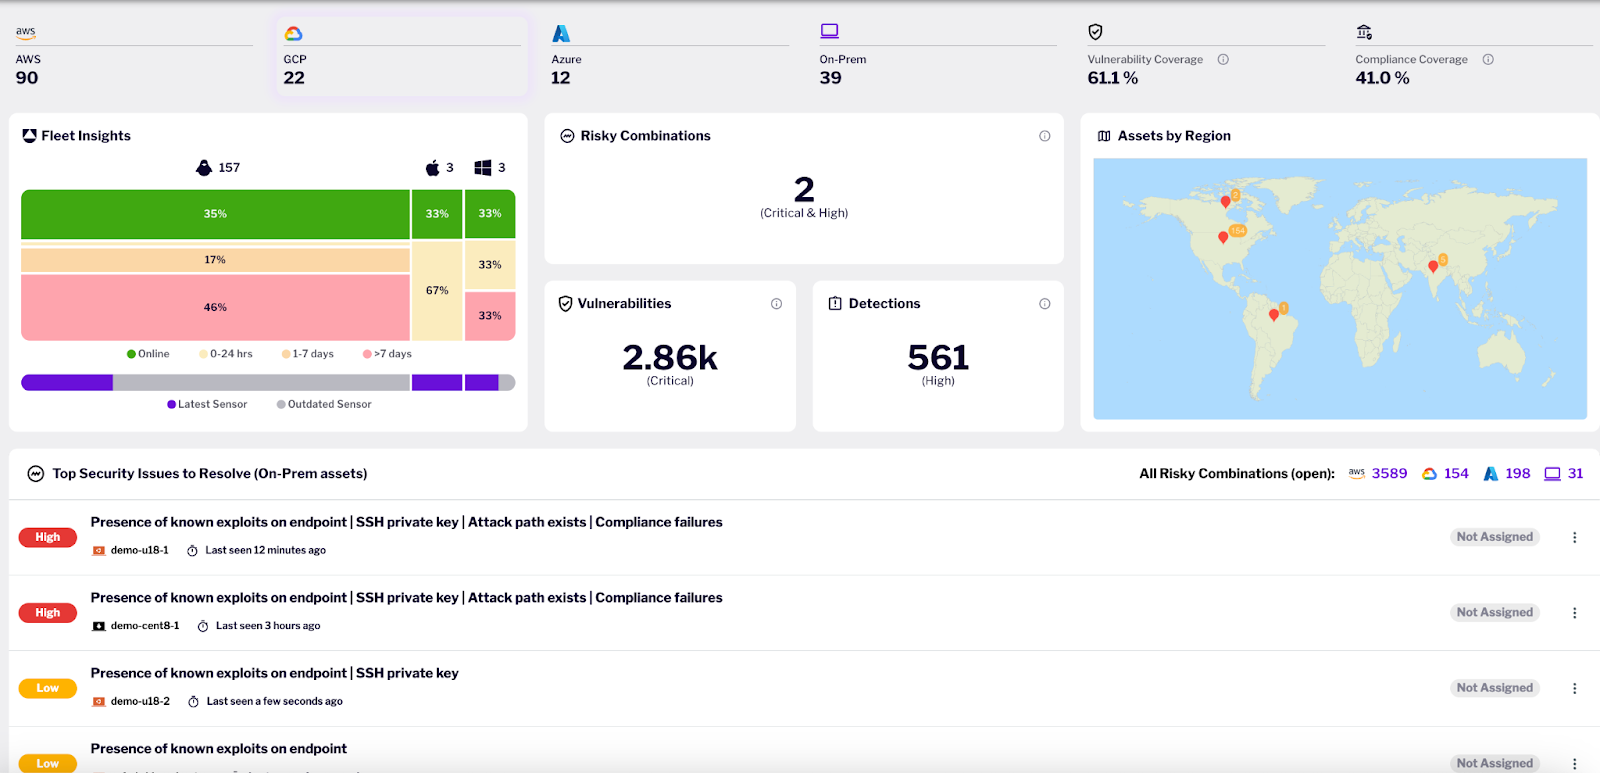1600x773 pixels.
Task: Open the demo-cent8-1 asset link
Action: pyautogui.click(x=145, y=626)
